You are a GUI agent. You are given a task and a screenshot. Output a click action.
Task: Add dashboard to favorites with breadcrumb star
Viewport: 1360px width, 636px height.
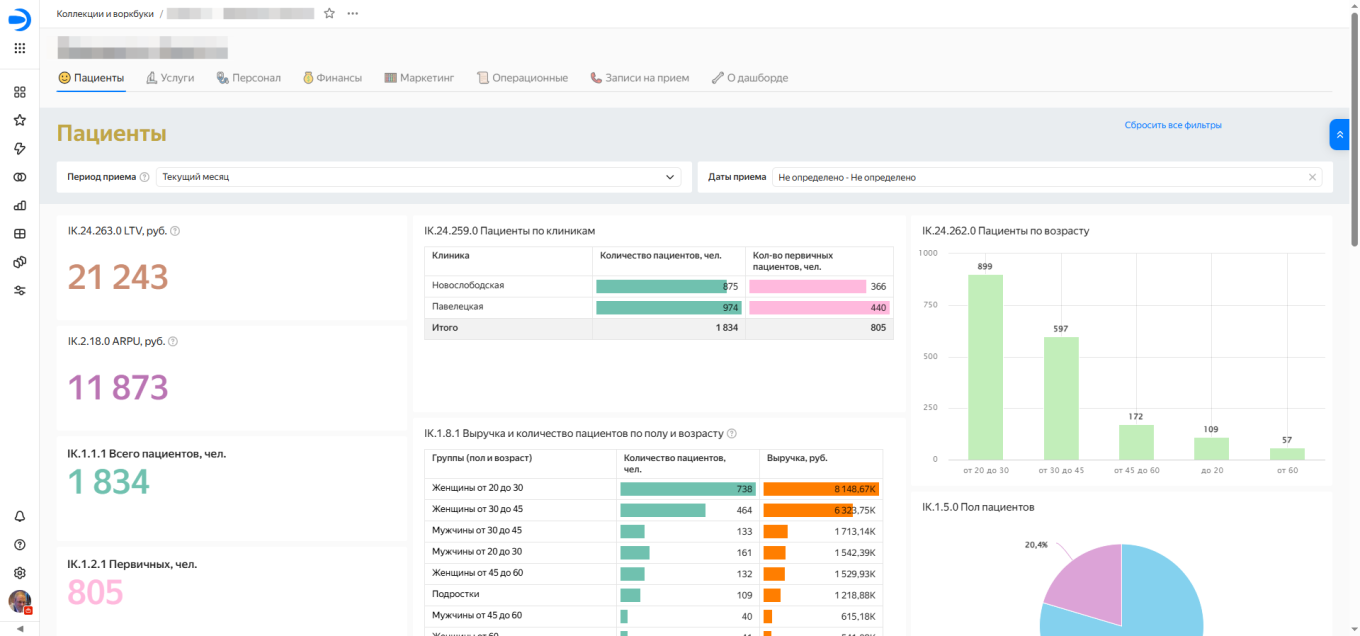pyautogui.click(x=329, y=13)
